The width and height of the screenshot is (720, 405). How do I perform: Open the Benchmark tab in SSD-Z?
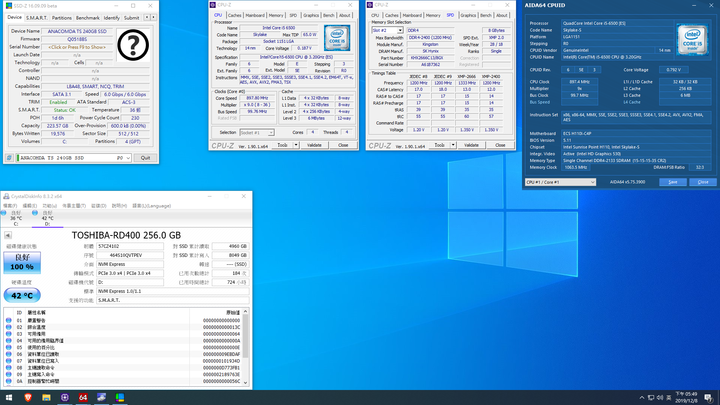click(x=87, y=18)
